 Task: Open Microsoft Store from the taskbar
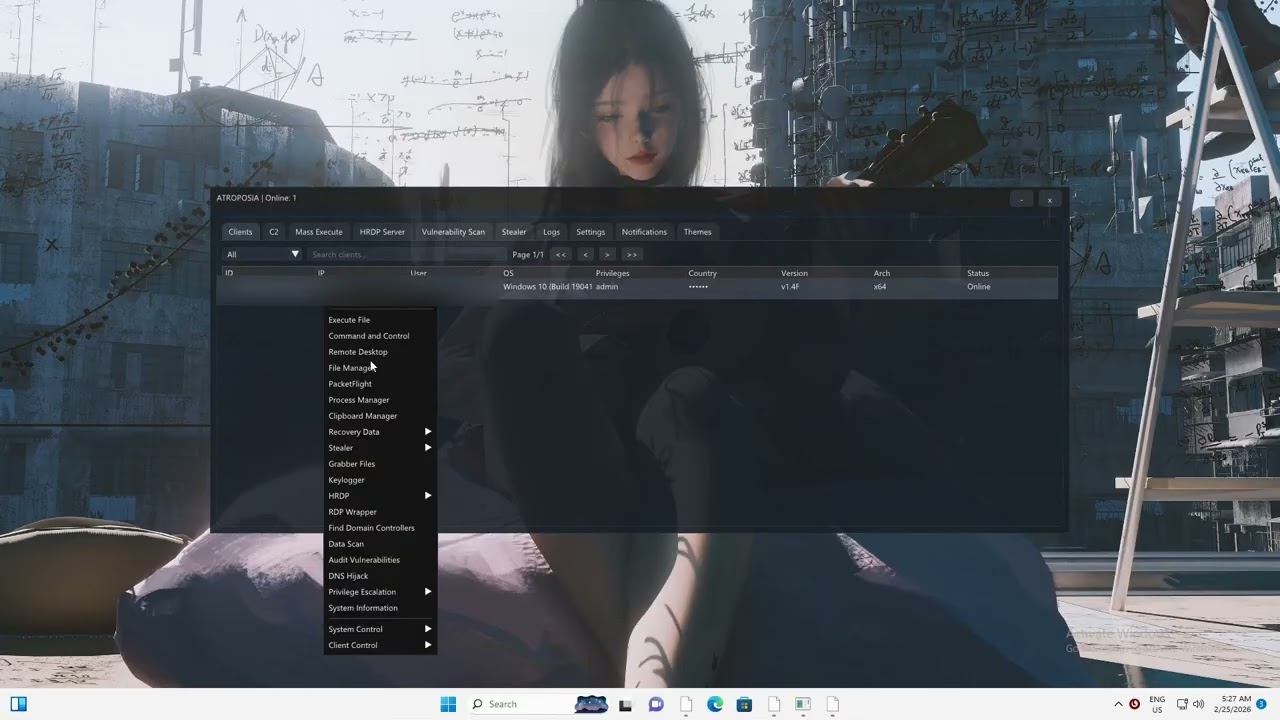pyautogui.click(x=744, y=704)
